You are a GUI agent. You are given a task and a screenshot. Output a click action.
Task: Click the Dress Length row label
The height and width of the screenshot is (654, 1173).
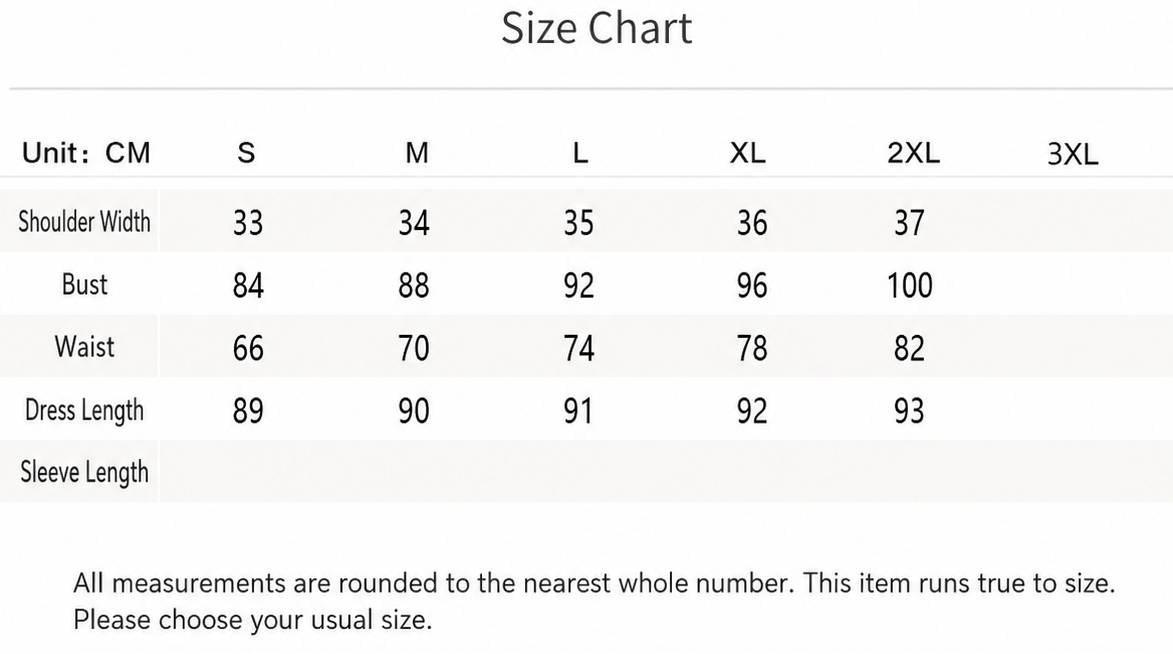point(84,411)
